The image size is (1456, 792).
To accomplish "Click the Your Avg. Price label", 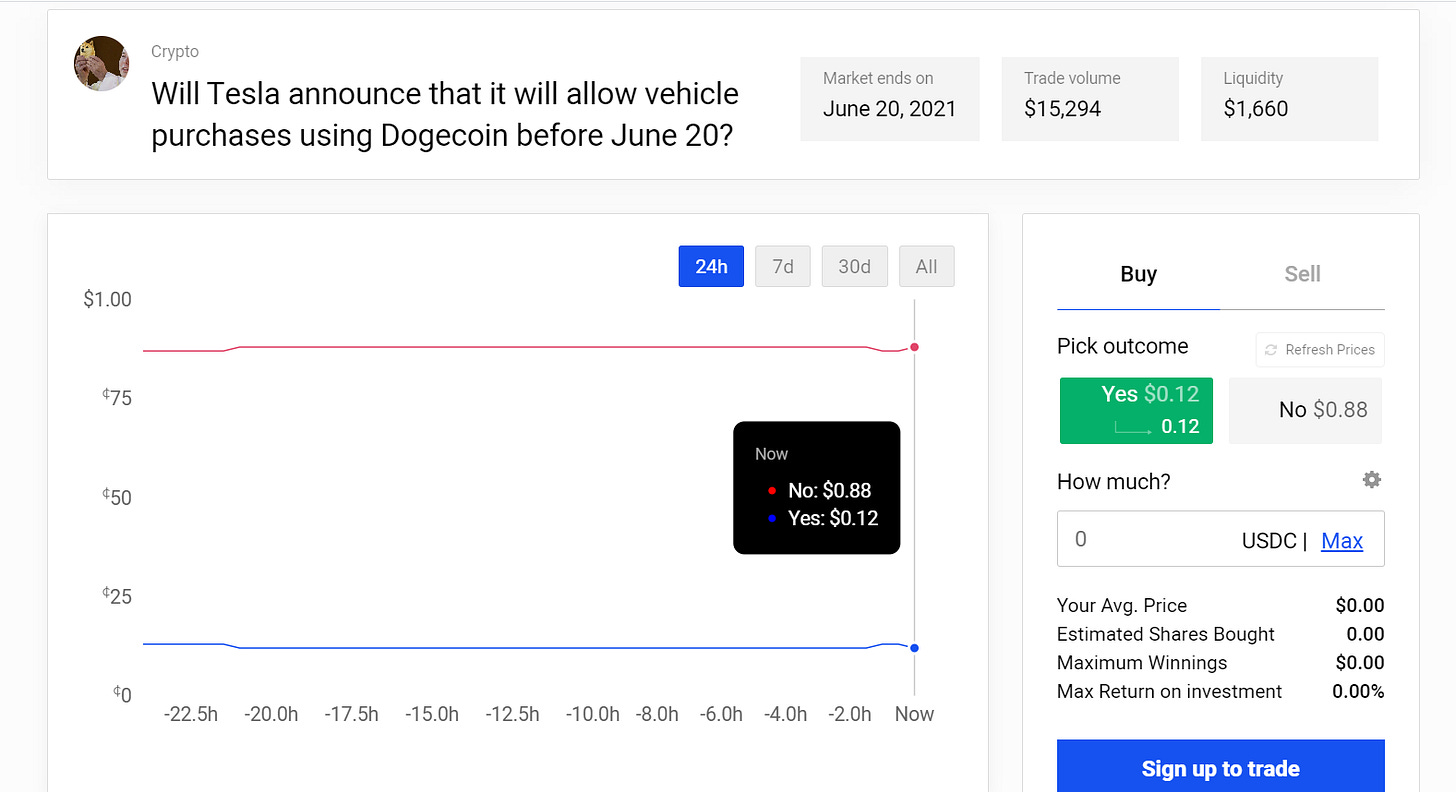I will click(1122, 605).
